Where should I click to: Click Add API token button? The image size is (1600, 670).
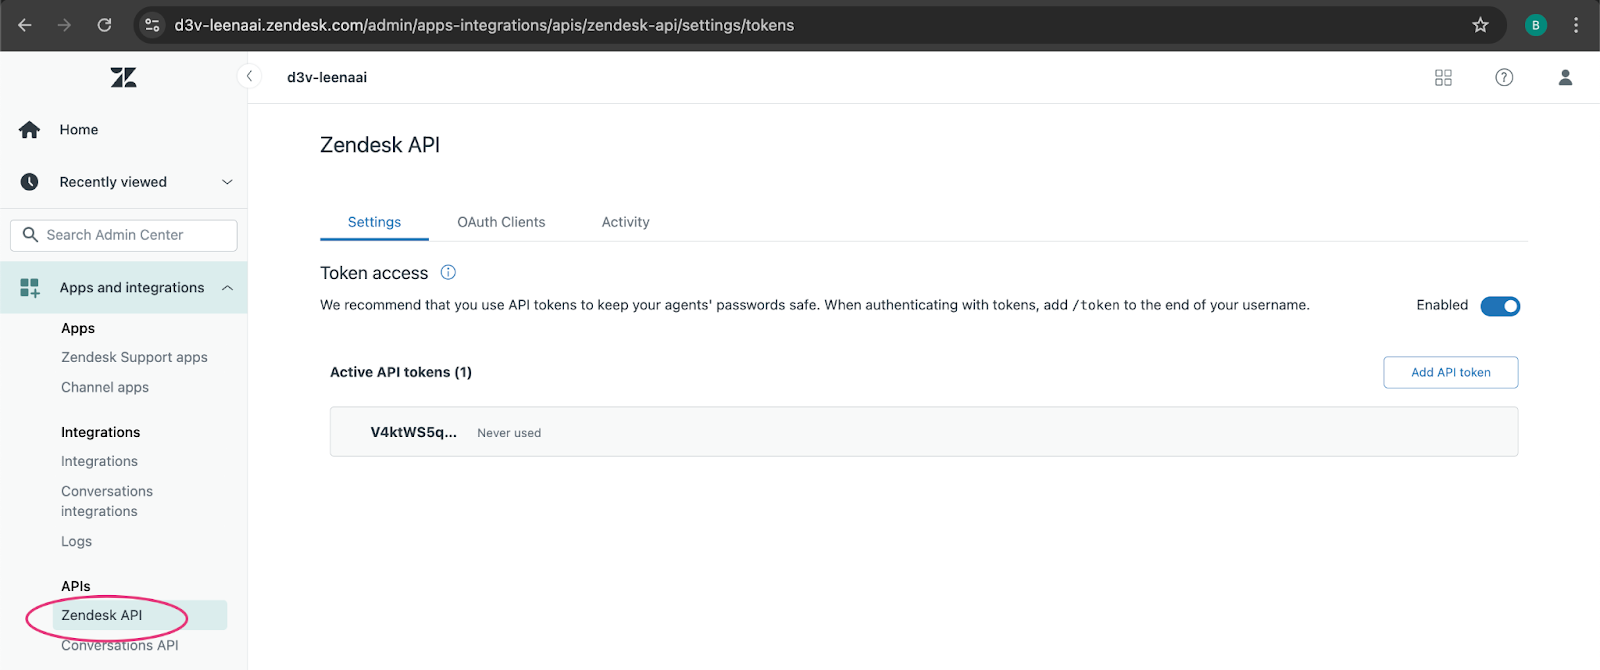(1450, 372)
